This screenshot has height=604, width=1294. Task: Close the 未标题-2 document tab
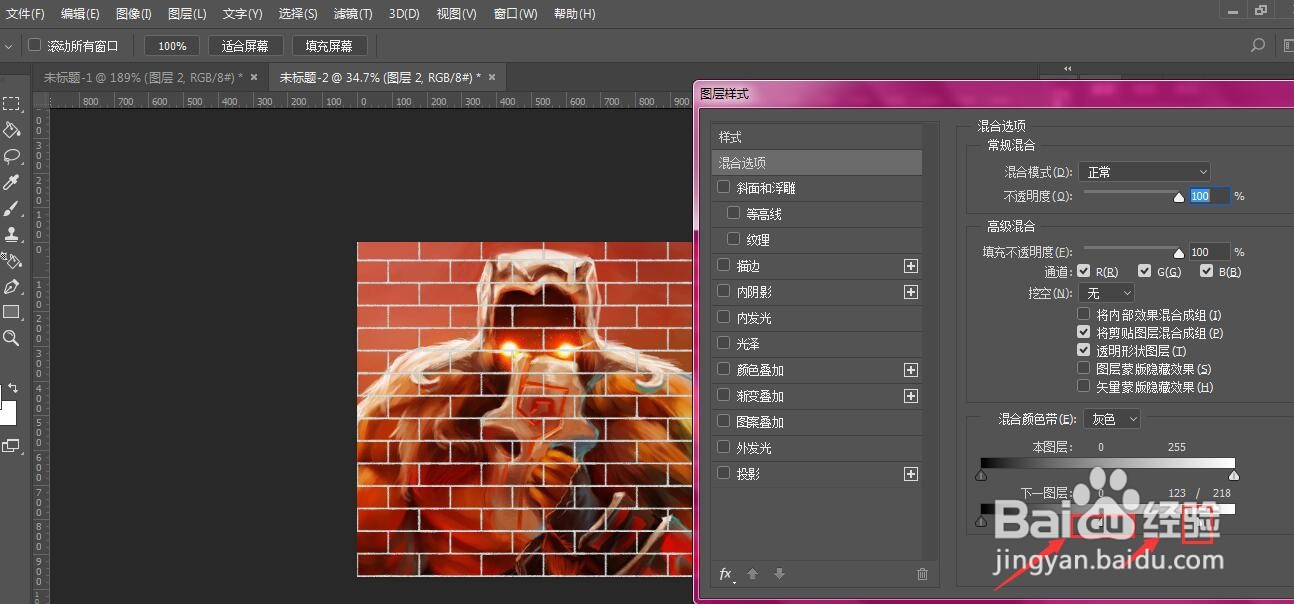tap(491, 77)
